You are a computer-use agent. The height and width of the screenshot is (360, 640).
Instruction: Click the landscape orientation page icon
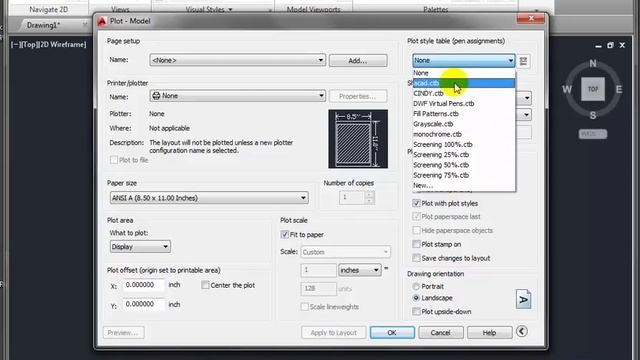click(x=523, y=299)
